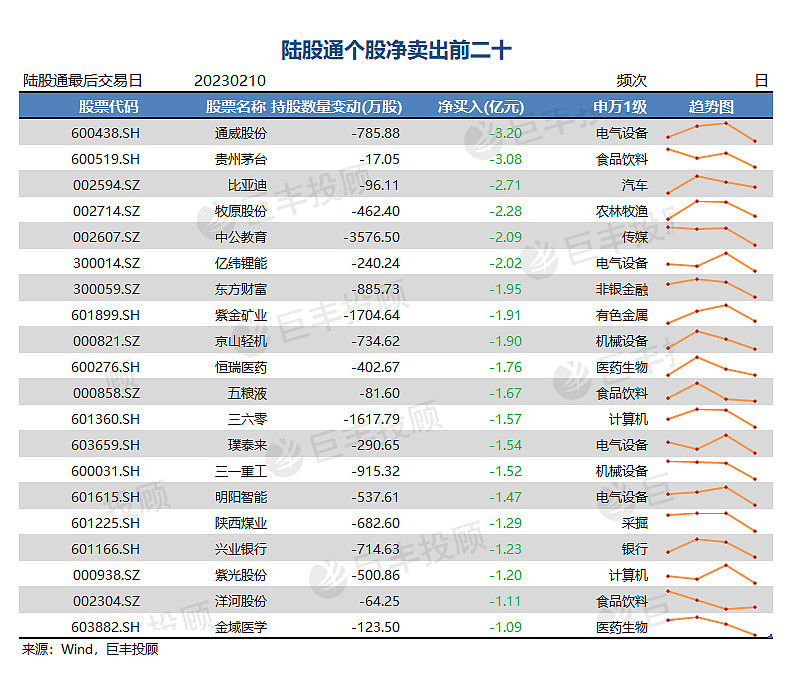Click the 频次 label

632,81
